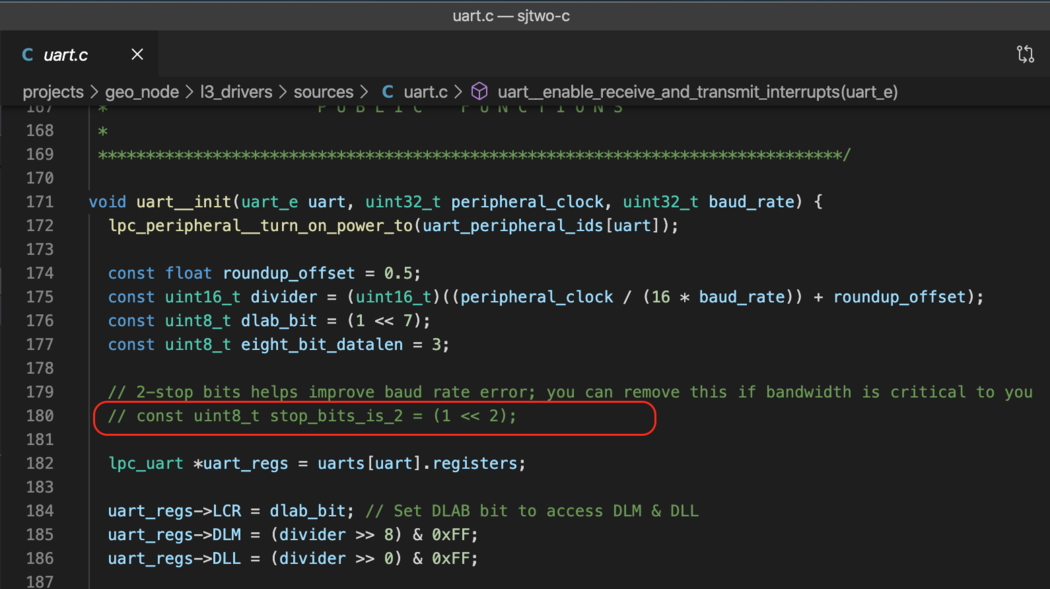Open the uart.c breadcrumb file entry
This screenshot has width=1050, height=589.
pos(425,92)
